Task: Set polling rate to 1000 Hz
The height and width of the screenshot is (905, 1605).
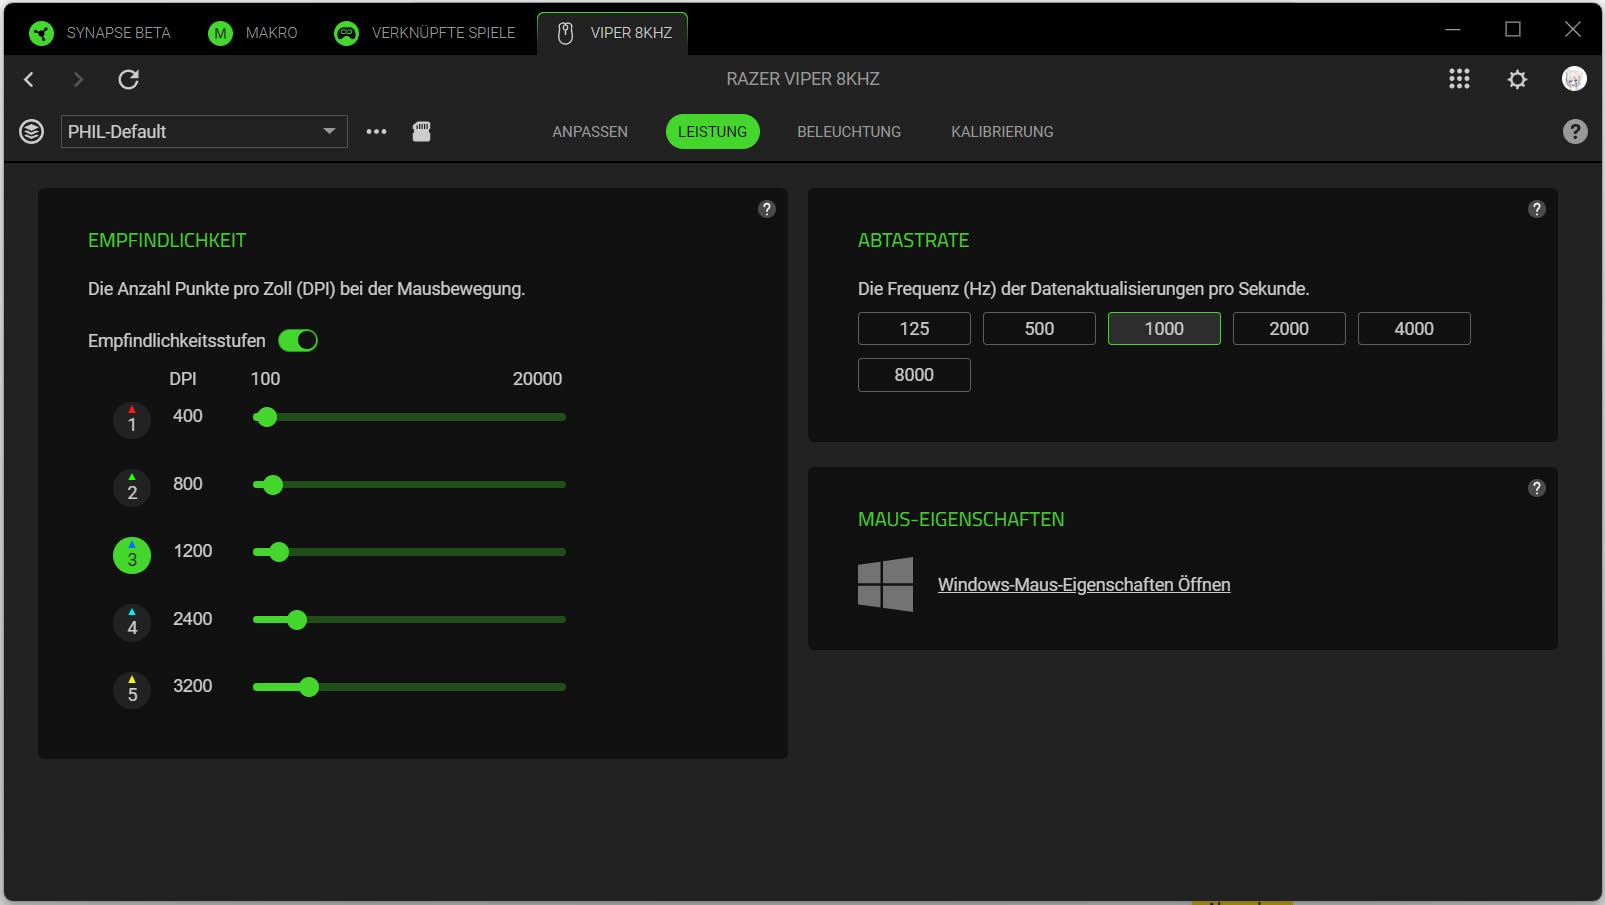Action: tap(1164, 329)
